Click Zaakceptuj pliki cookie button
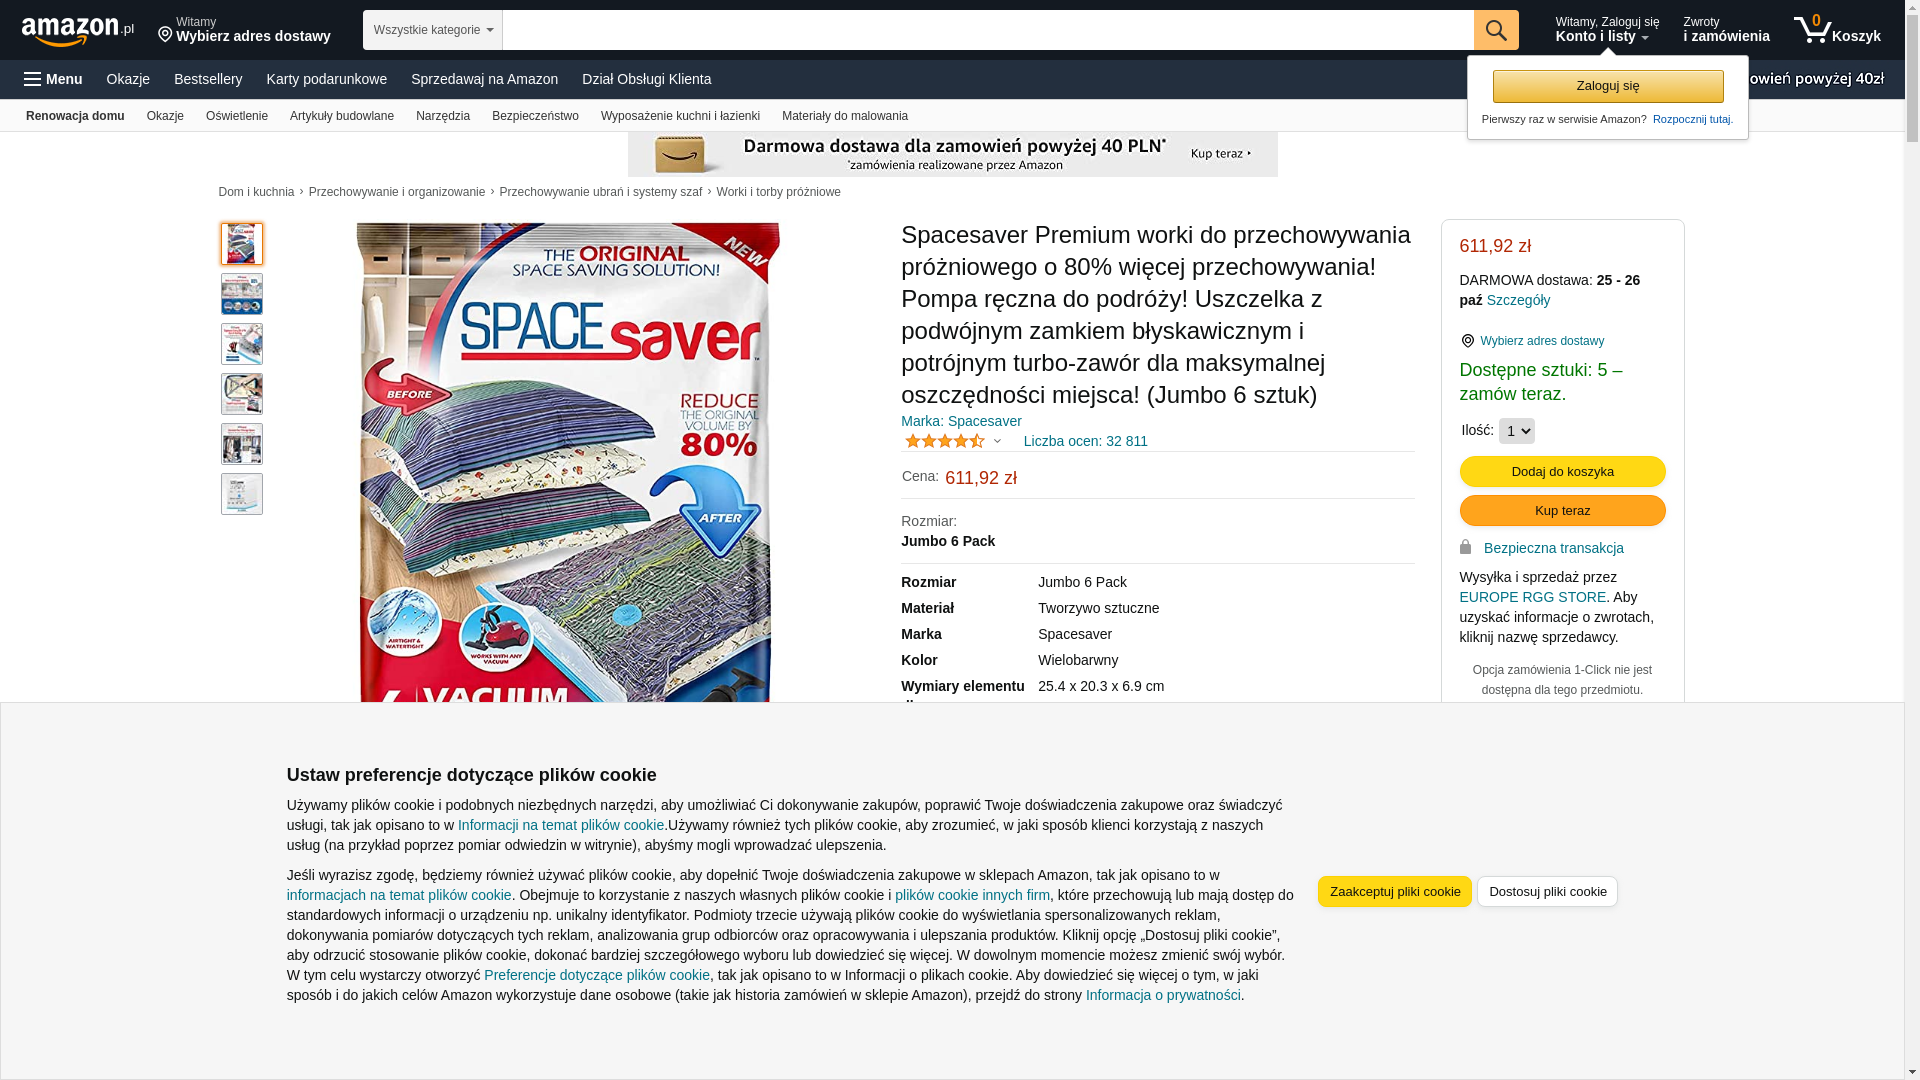The height and width of the screenshot is (1080, 1920). click(1394, 891)
